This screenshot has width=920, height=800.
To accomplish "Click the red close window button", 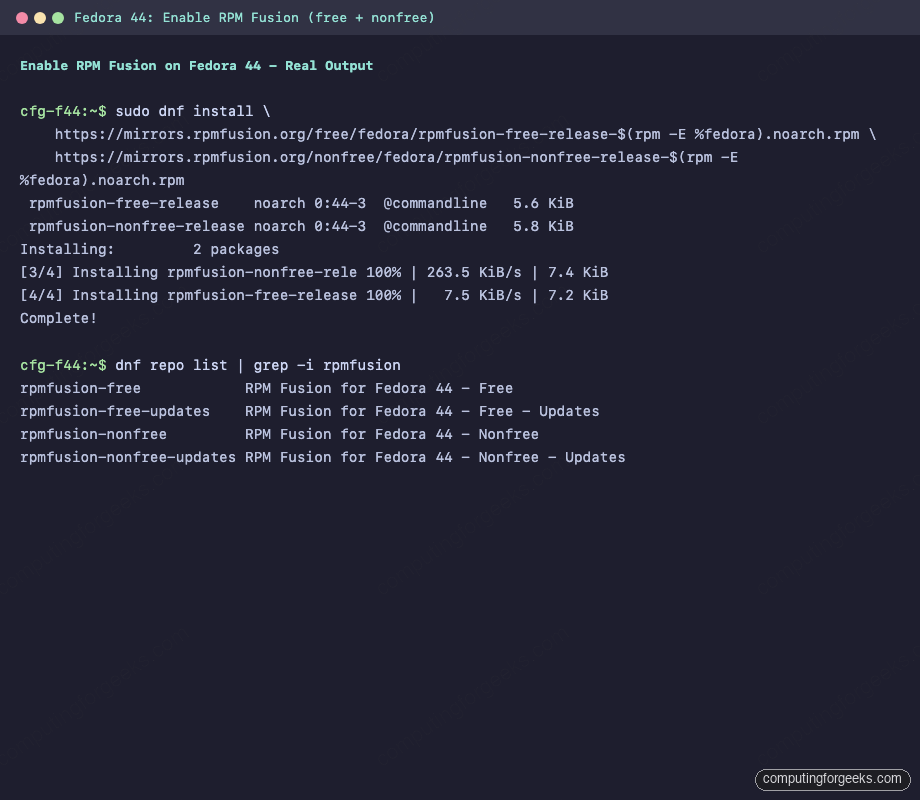I will point(22,18).
